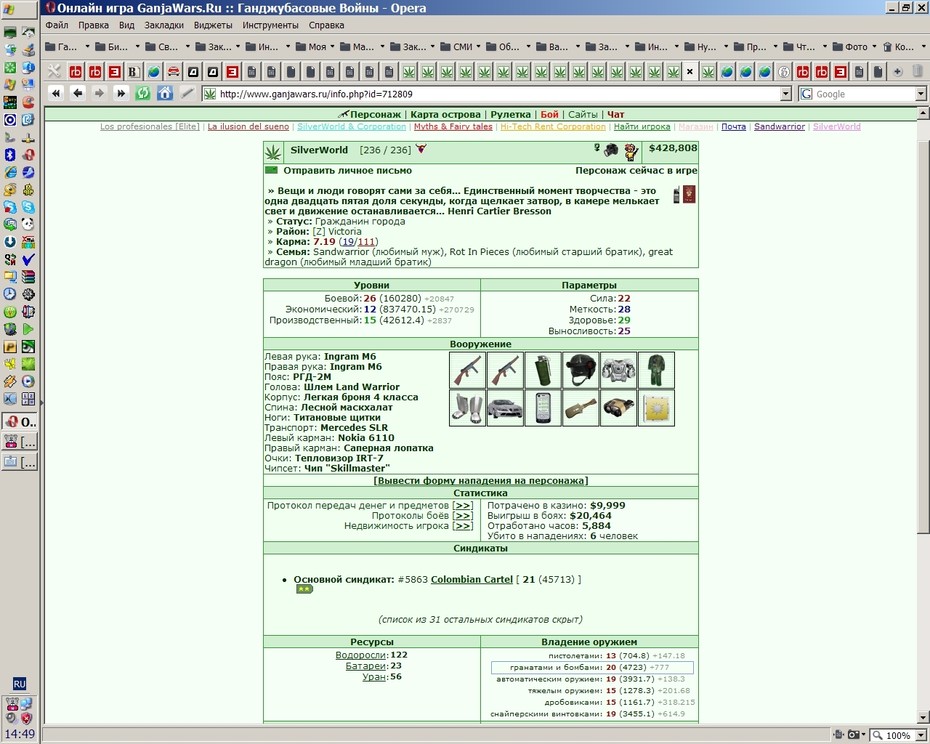Open the Чат link
This screenshot has height=744, width=930.
coord(616,115)
